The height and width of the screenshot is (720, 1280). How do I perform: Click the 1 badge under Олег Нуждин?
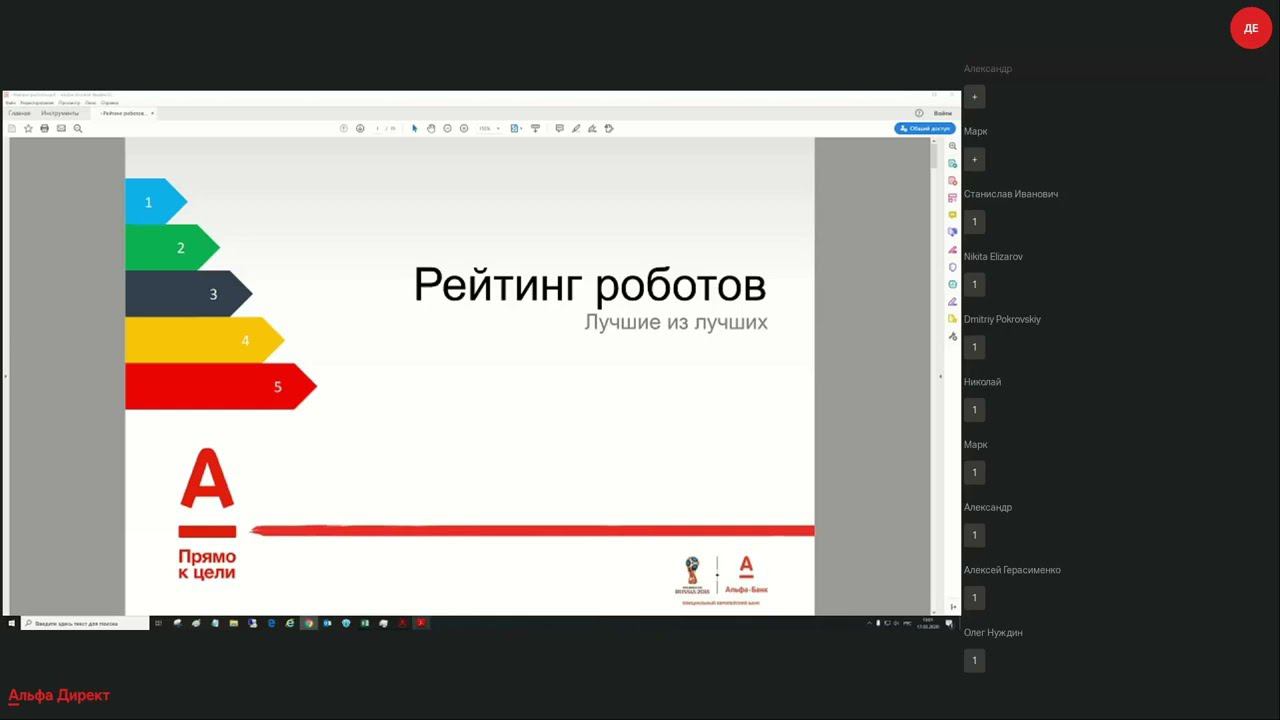[x=975, y=660]
